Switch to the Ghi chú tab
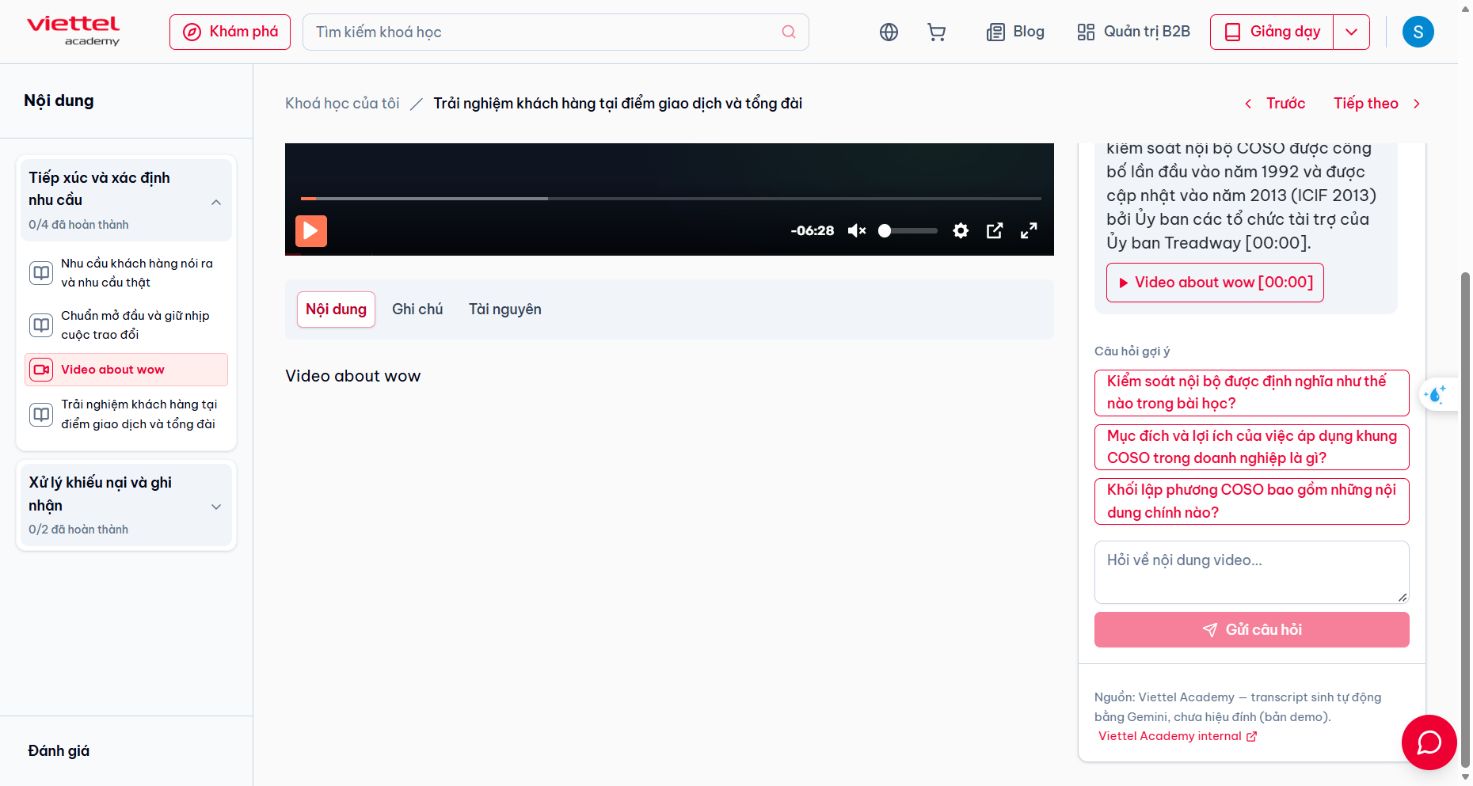This screenshot has width=1473, height=786. [x=417, y=310]
